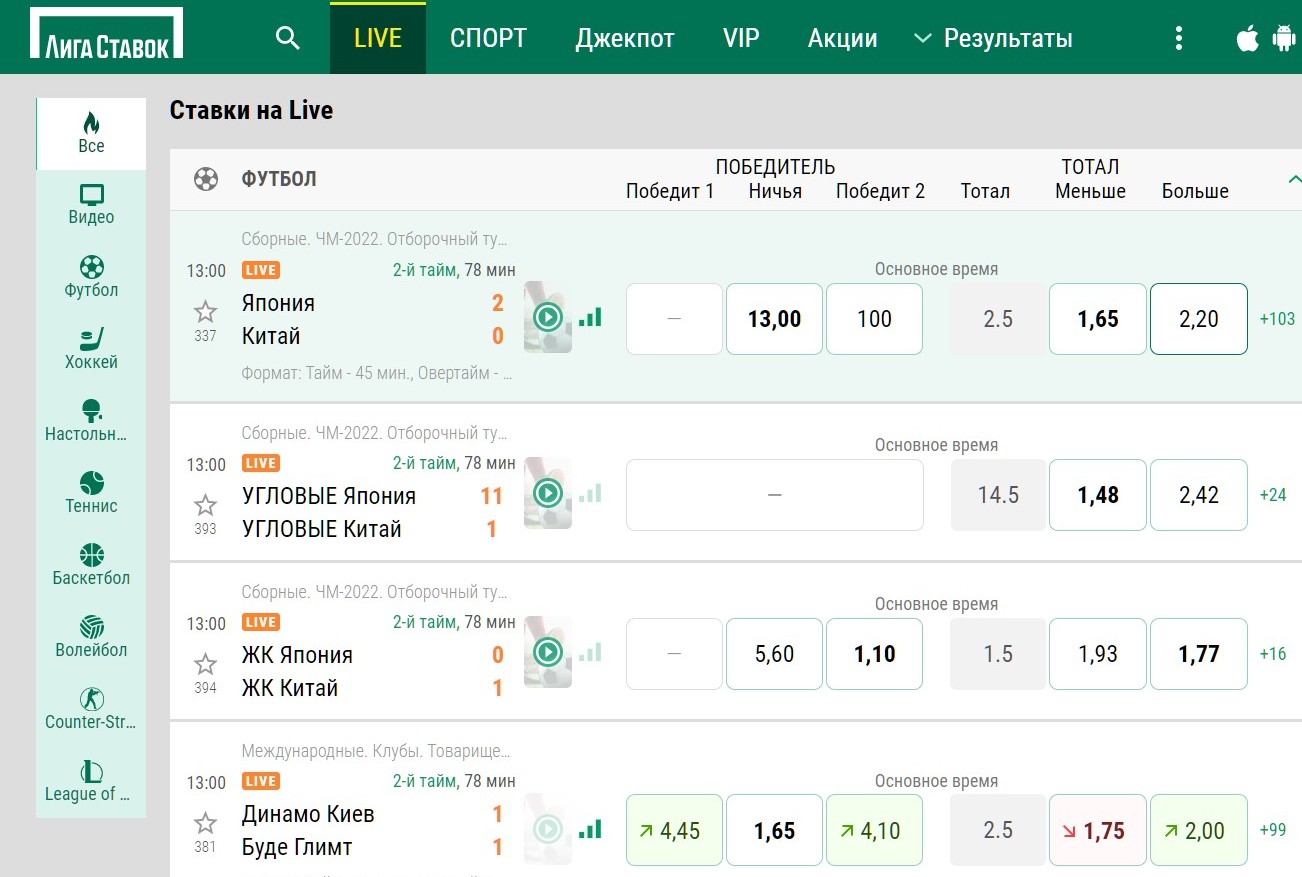The height and width of the screenshot is (877, 1302).
Task: Open the Результаты dropdown
Action: tap(993, 38)
